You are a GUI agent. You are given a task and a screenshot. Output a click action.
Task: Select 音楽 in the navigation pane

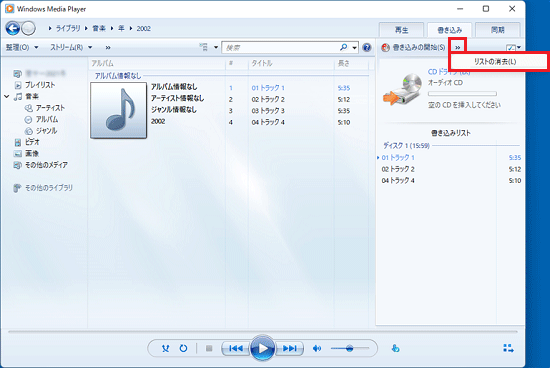pyautogui.click(x=32, y=96)
